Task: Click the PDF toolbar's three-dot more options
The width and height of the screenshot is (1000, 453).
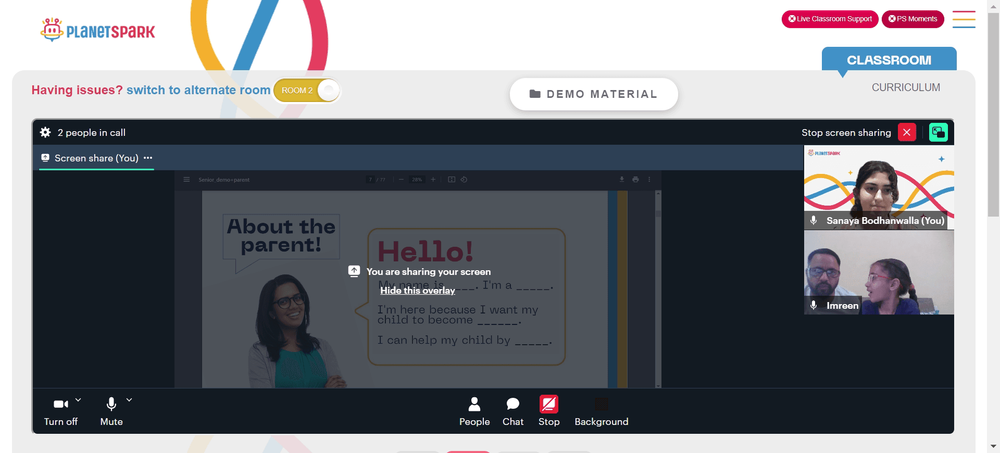Action: [649, 179]
